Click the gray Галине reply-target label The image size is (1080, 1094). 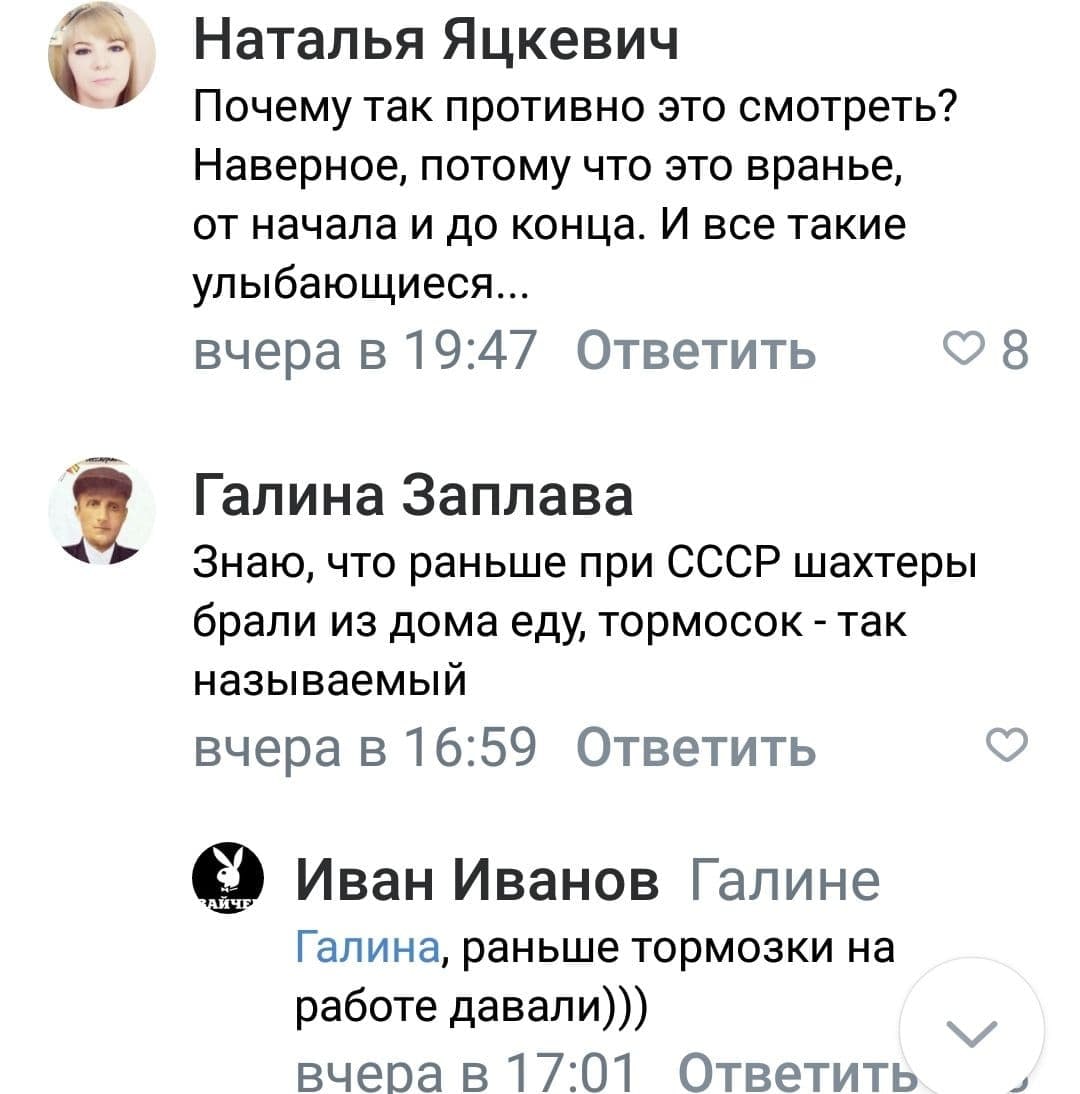point(785,882)
